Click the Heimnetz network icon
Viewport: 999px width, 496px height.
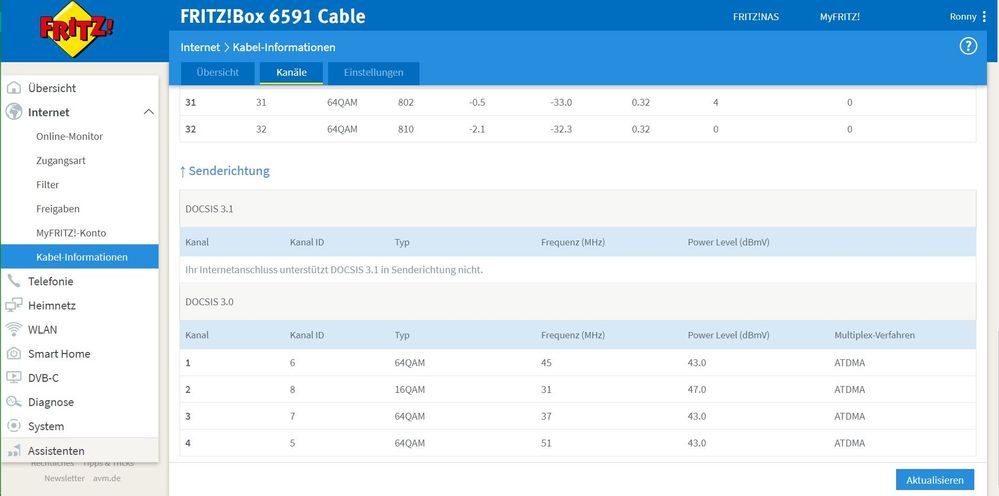point(14,305)
